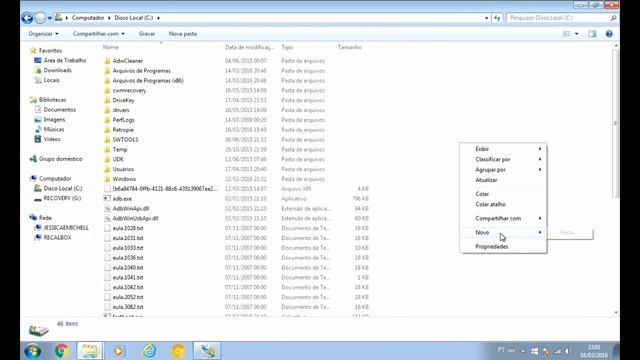Launch Google Chrome from taskbar
Screen dimensions: 640x360
[x=62, y=351]
